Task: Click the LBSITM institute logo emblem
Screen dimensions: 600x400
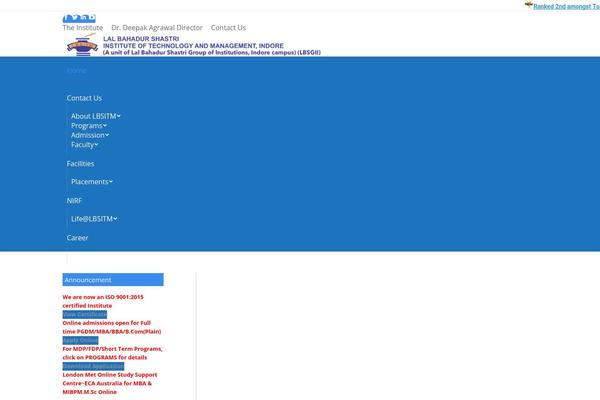Action: click(82, 45)
